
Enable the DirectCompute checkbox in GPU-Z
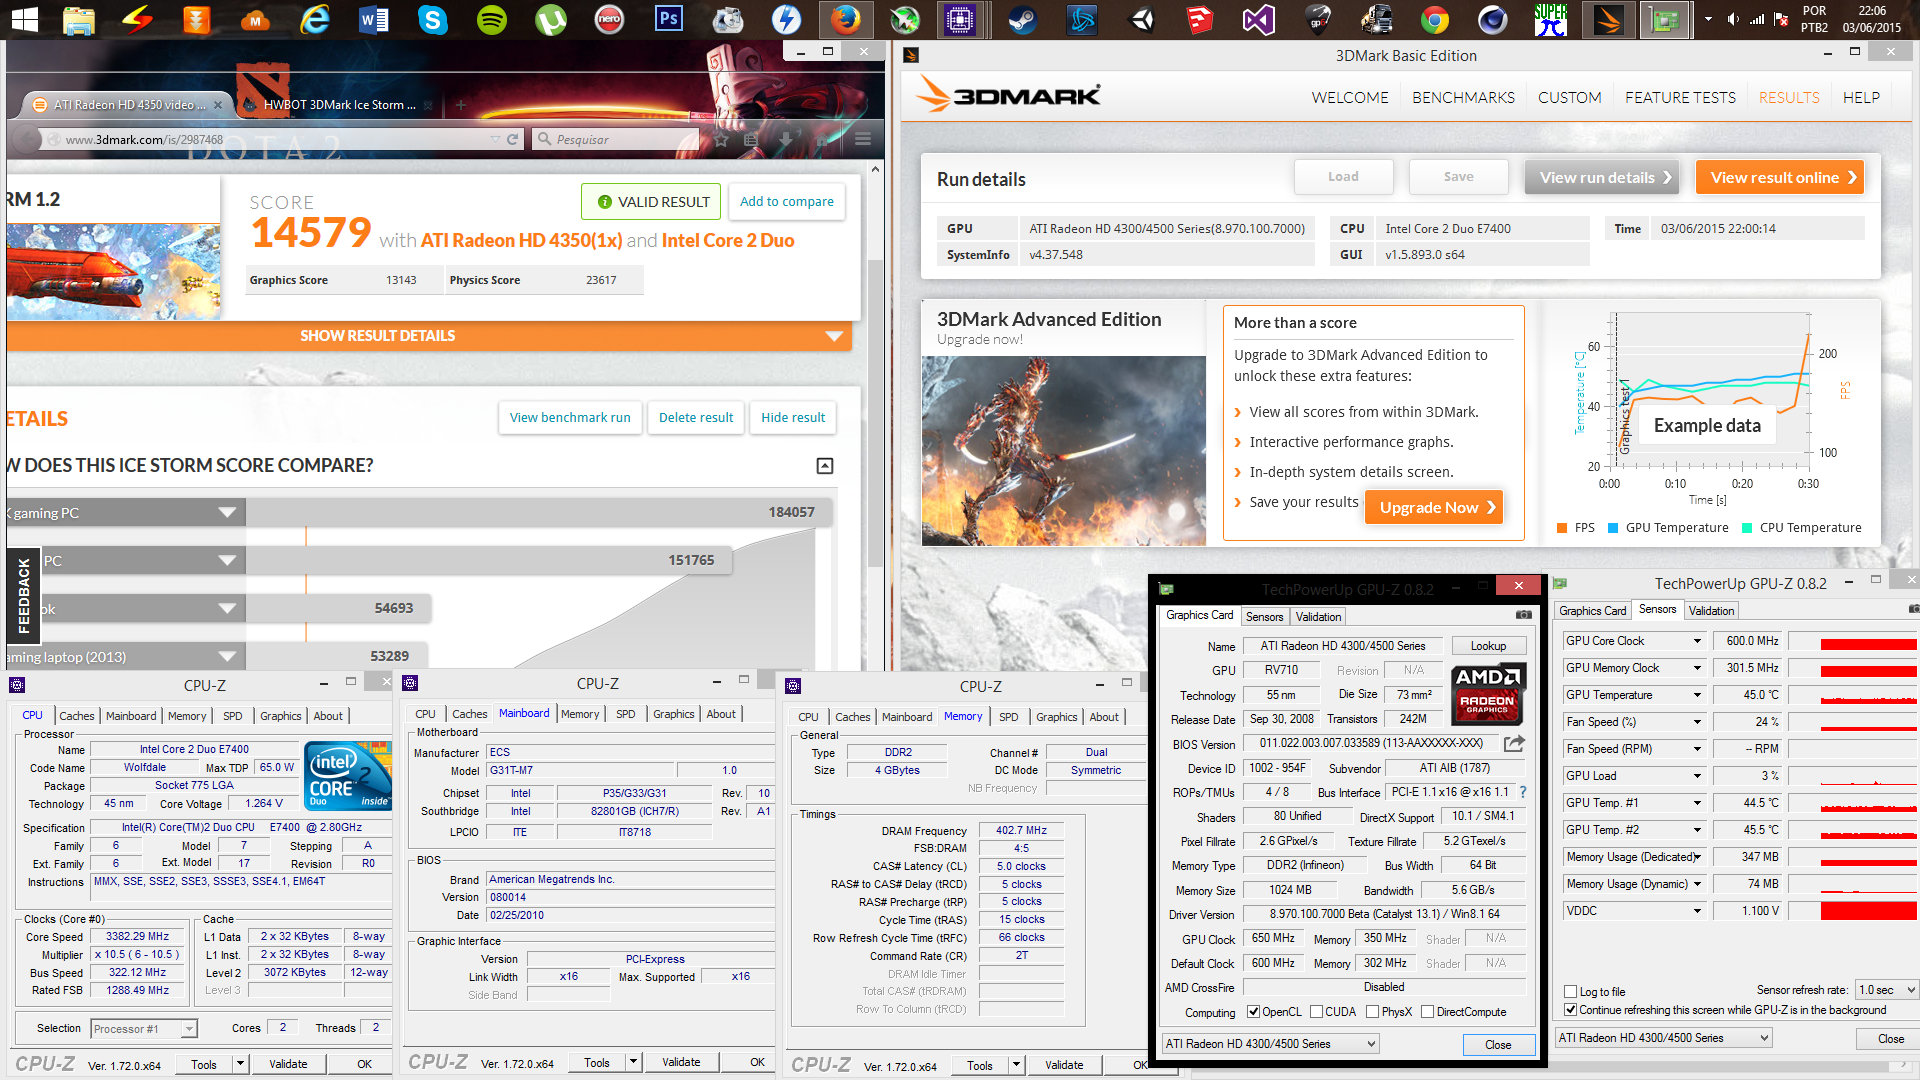[x=1428, y=1012]
